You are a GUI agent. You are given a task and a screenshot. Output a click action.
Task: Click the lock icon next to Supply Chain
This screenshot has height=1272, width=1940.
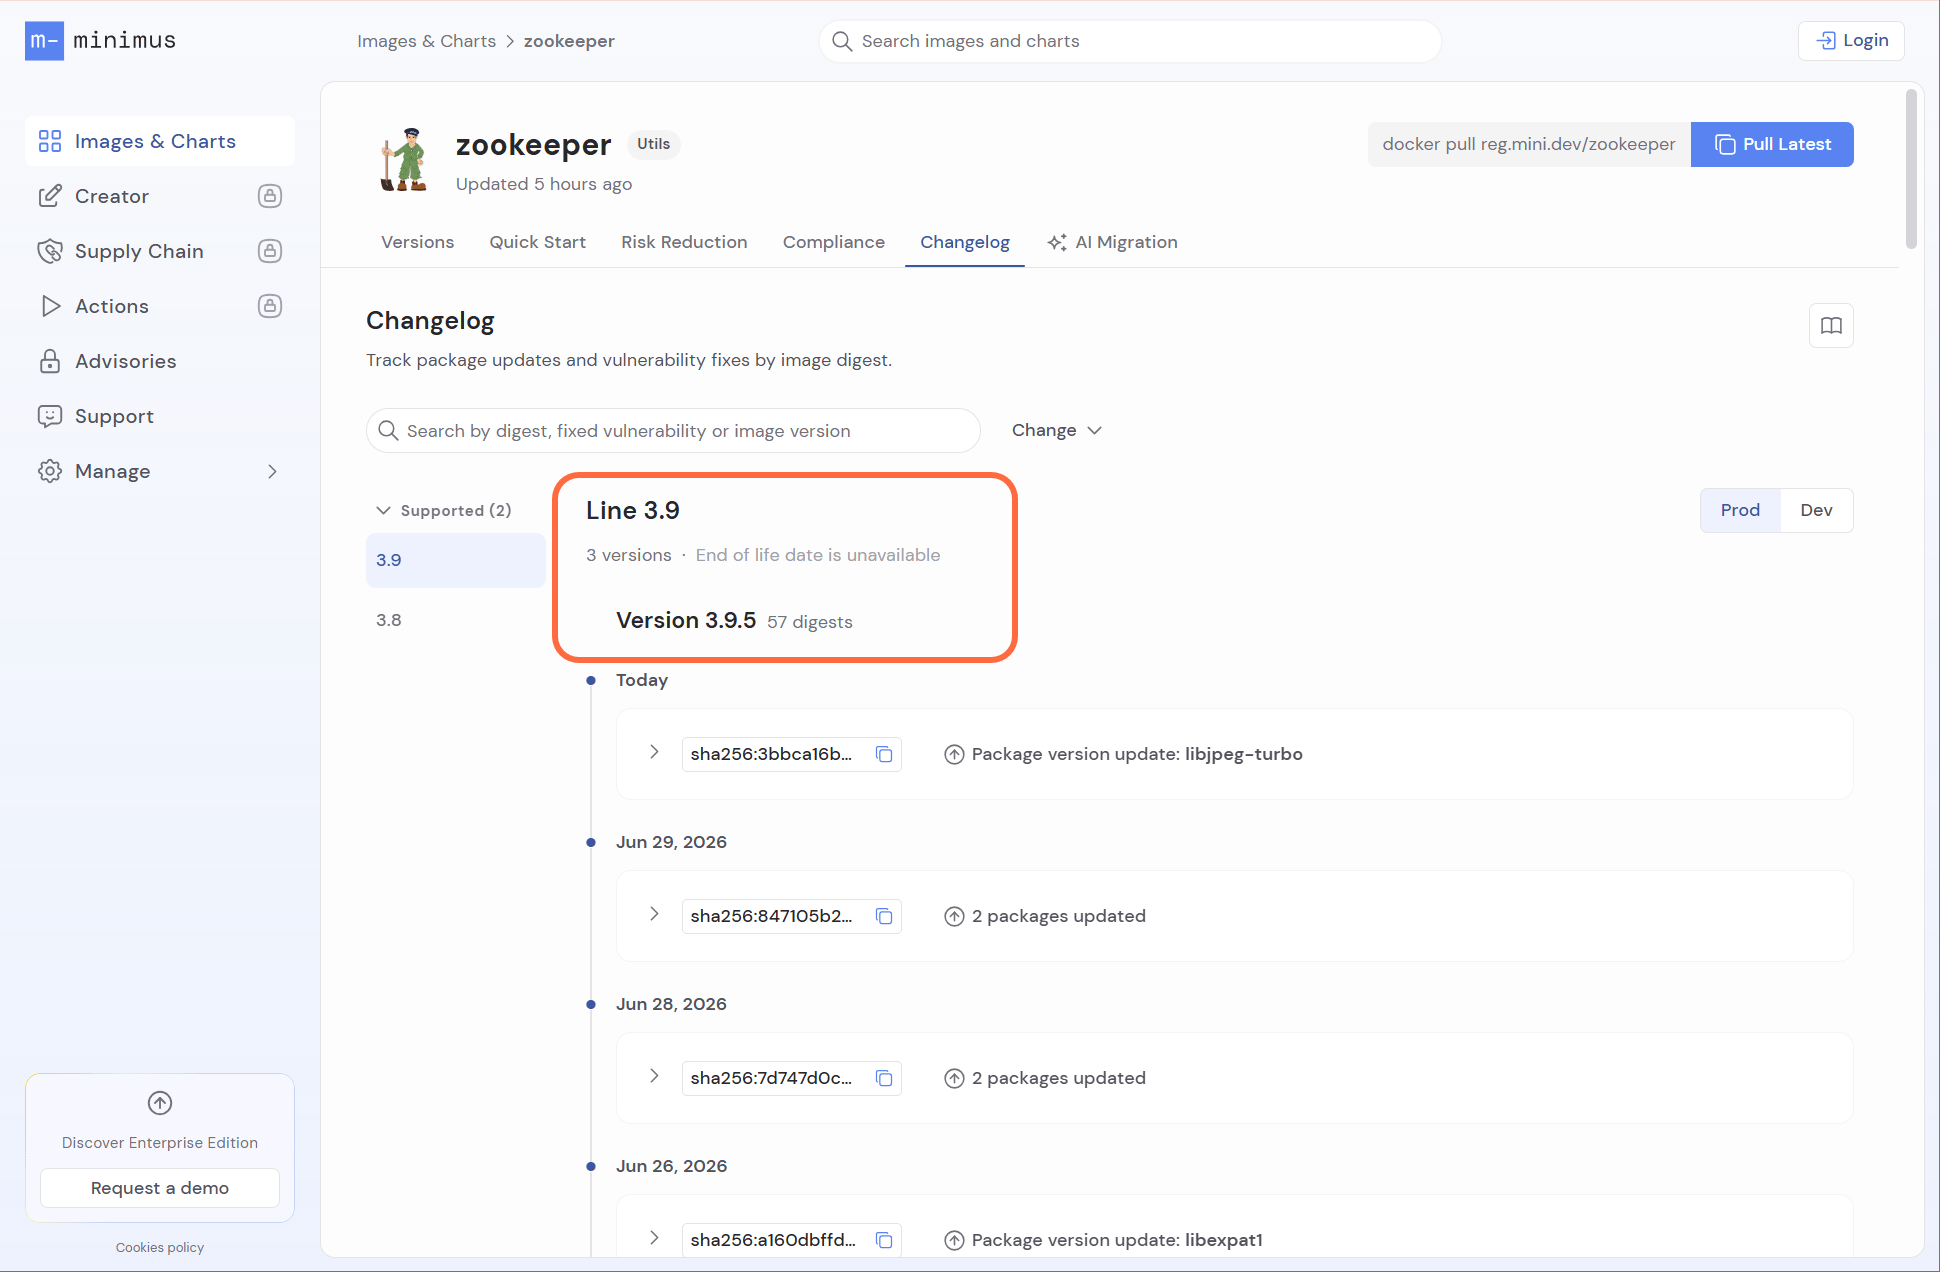point(270,251)
